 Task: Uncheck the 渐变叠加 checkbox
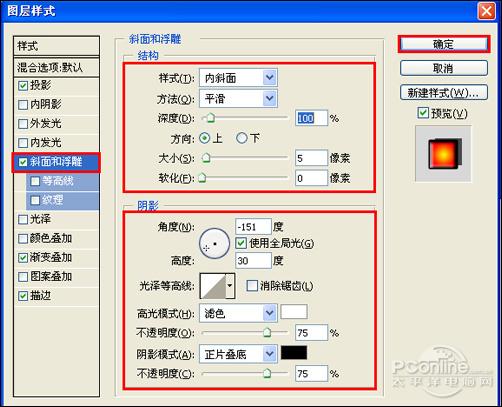click(x=23, y=257)
